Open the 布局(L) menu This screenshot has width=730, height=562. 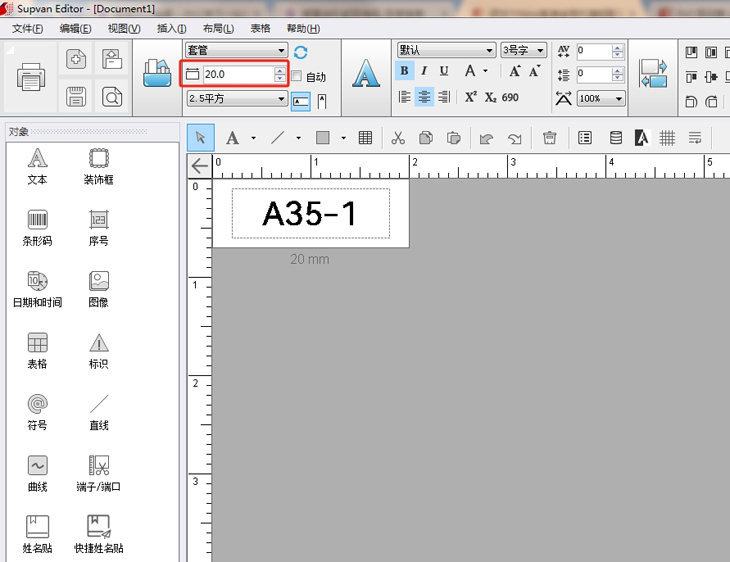[218, 29]
